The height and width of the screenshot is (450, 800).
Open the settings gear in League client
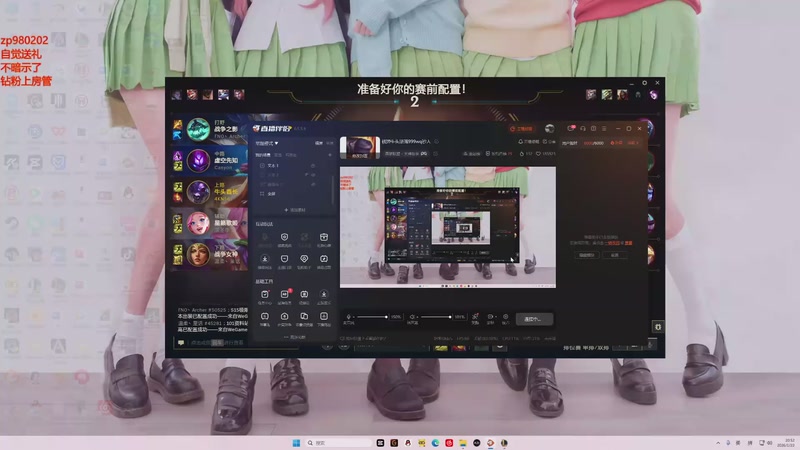point(644,83)
